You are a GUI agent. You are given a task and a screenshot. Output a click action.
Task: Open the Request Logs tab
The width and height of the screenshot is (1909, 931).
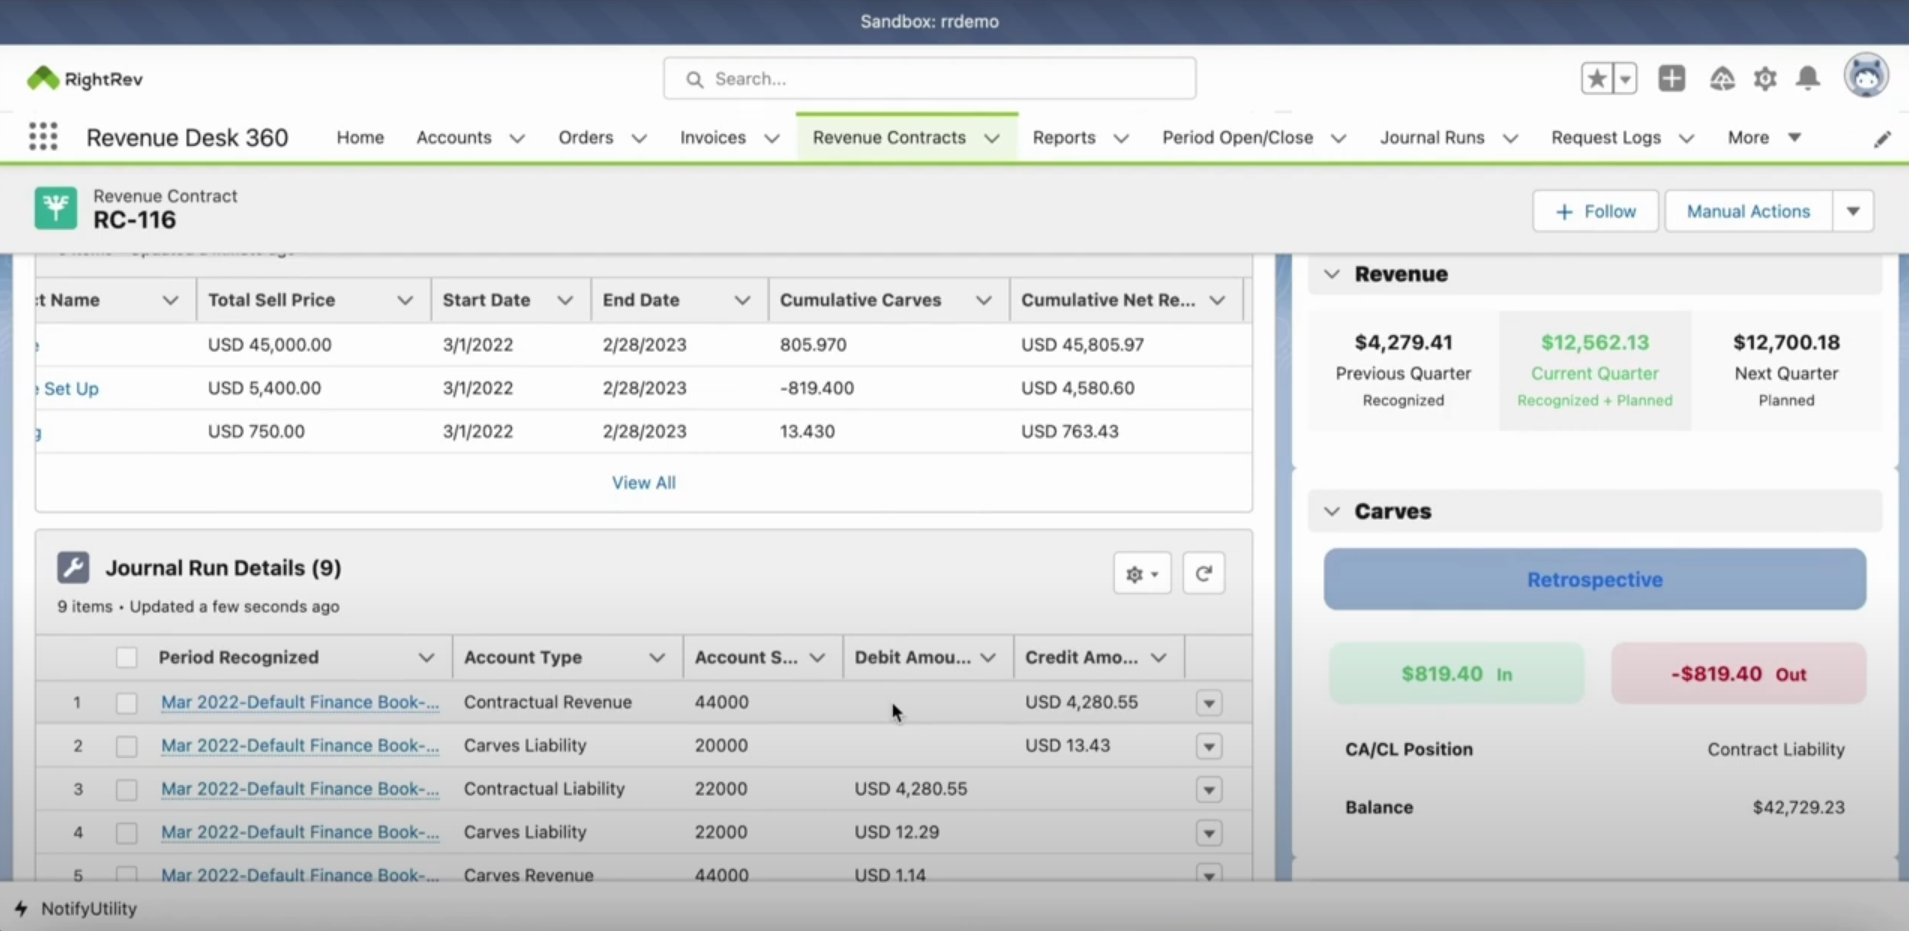[1606, 137]
